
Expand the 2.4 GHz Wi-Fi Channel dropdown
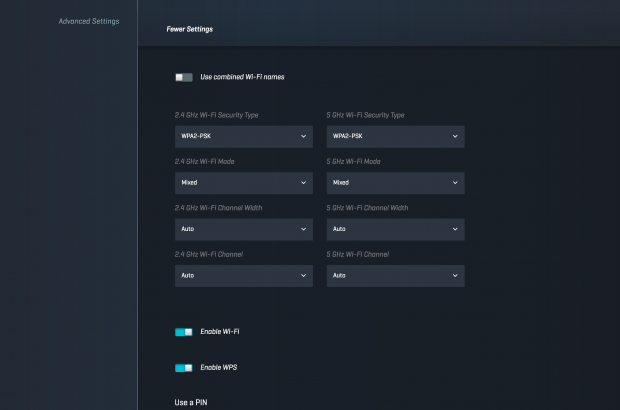coord(243,275)
